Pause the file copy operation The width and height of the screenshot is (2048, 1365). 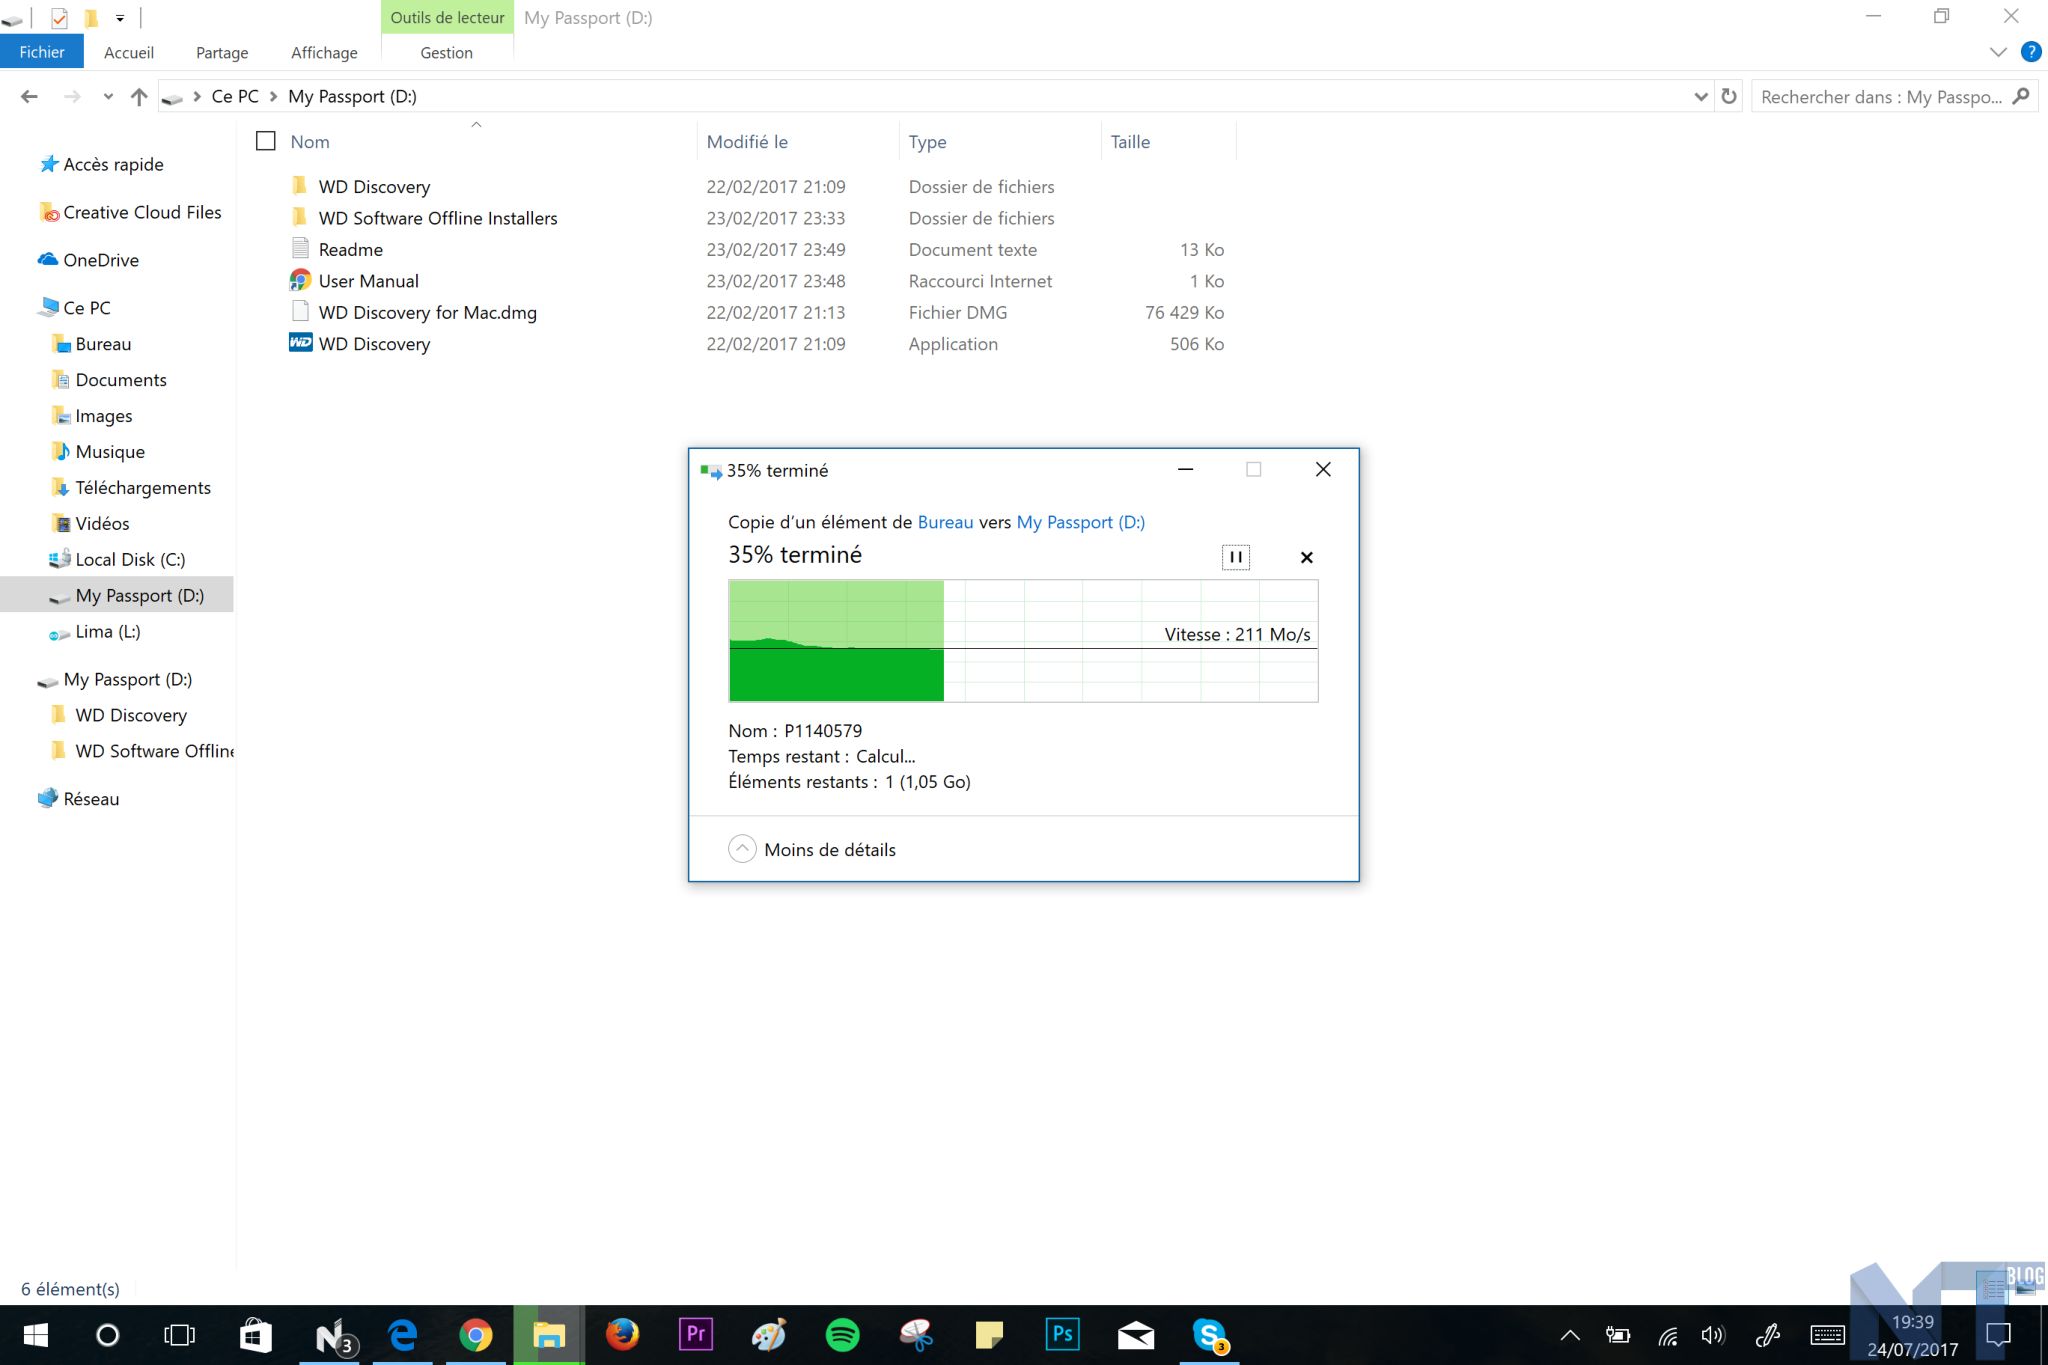click(1236, 557)
